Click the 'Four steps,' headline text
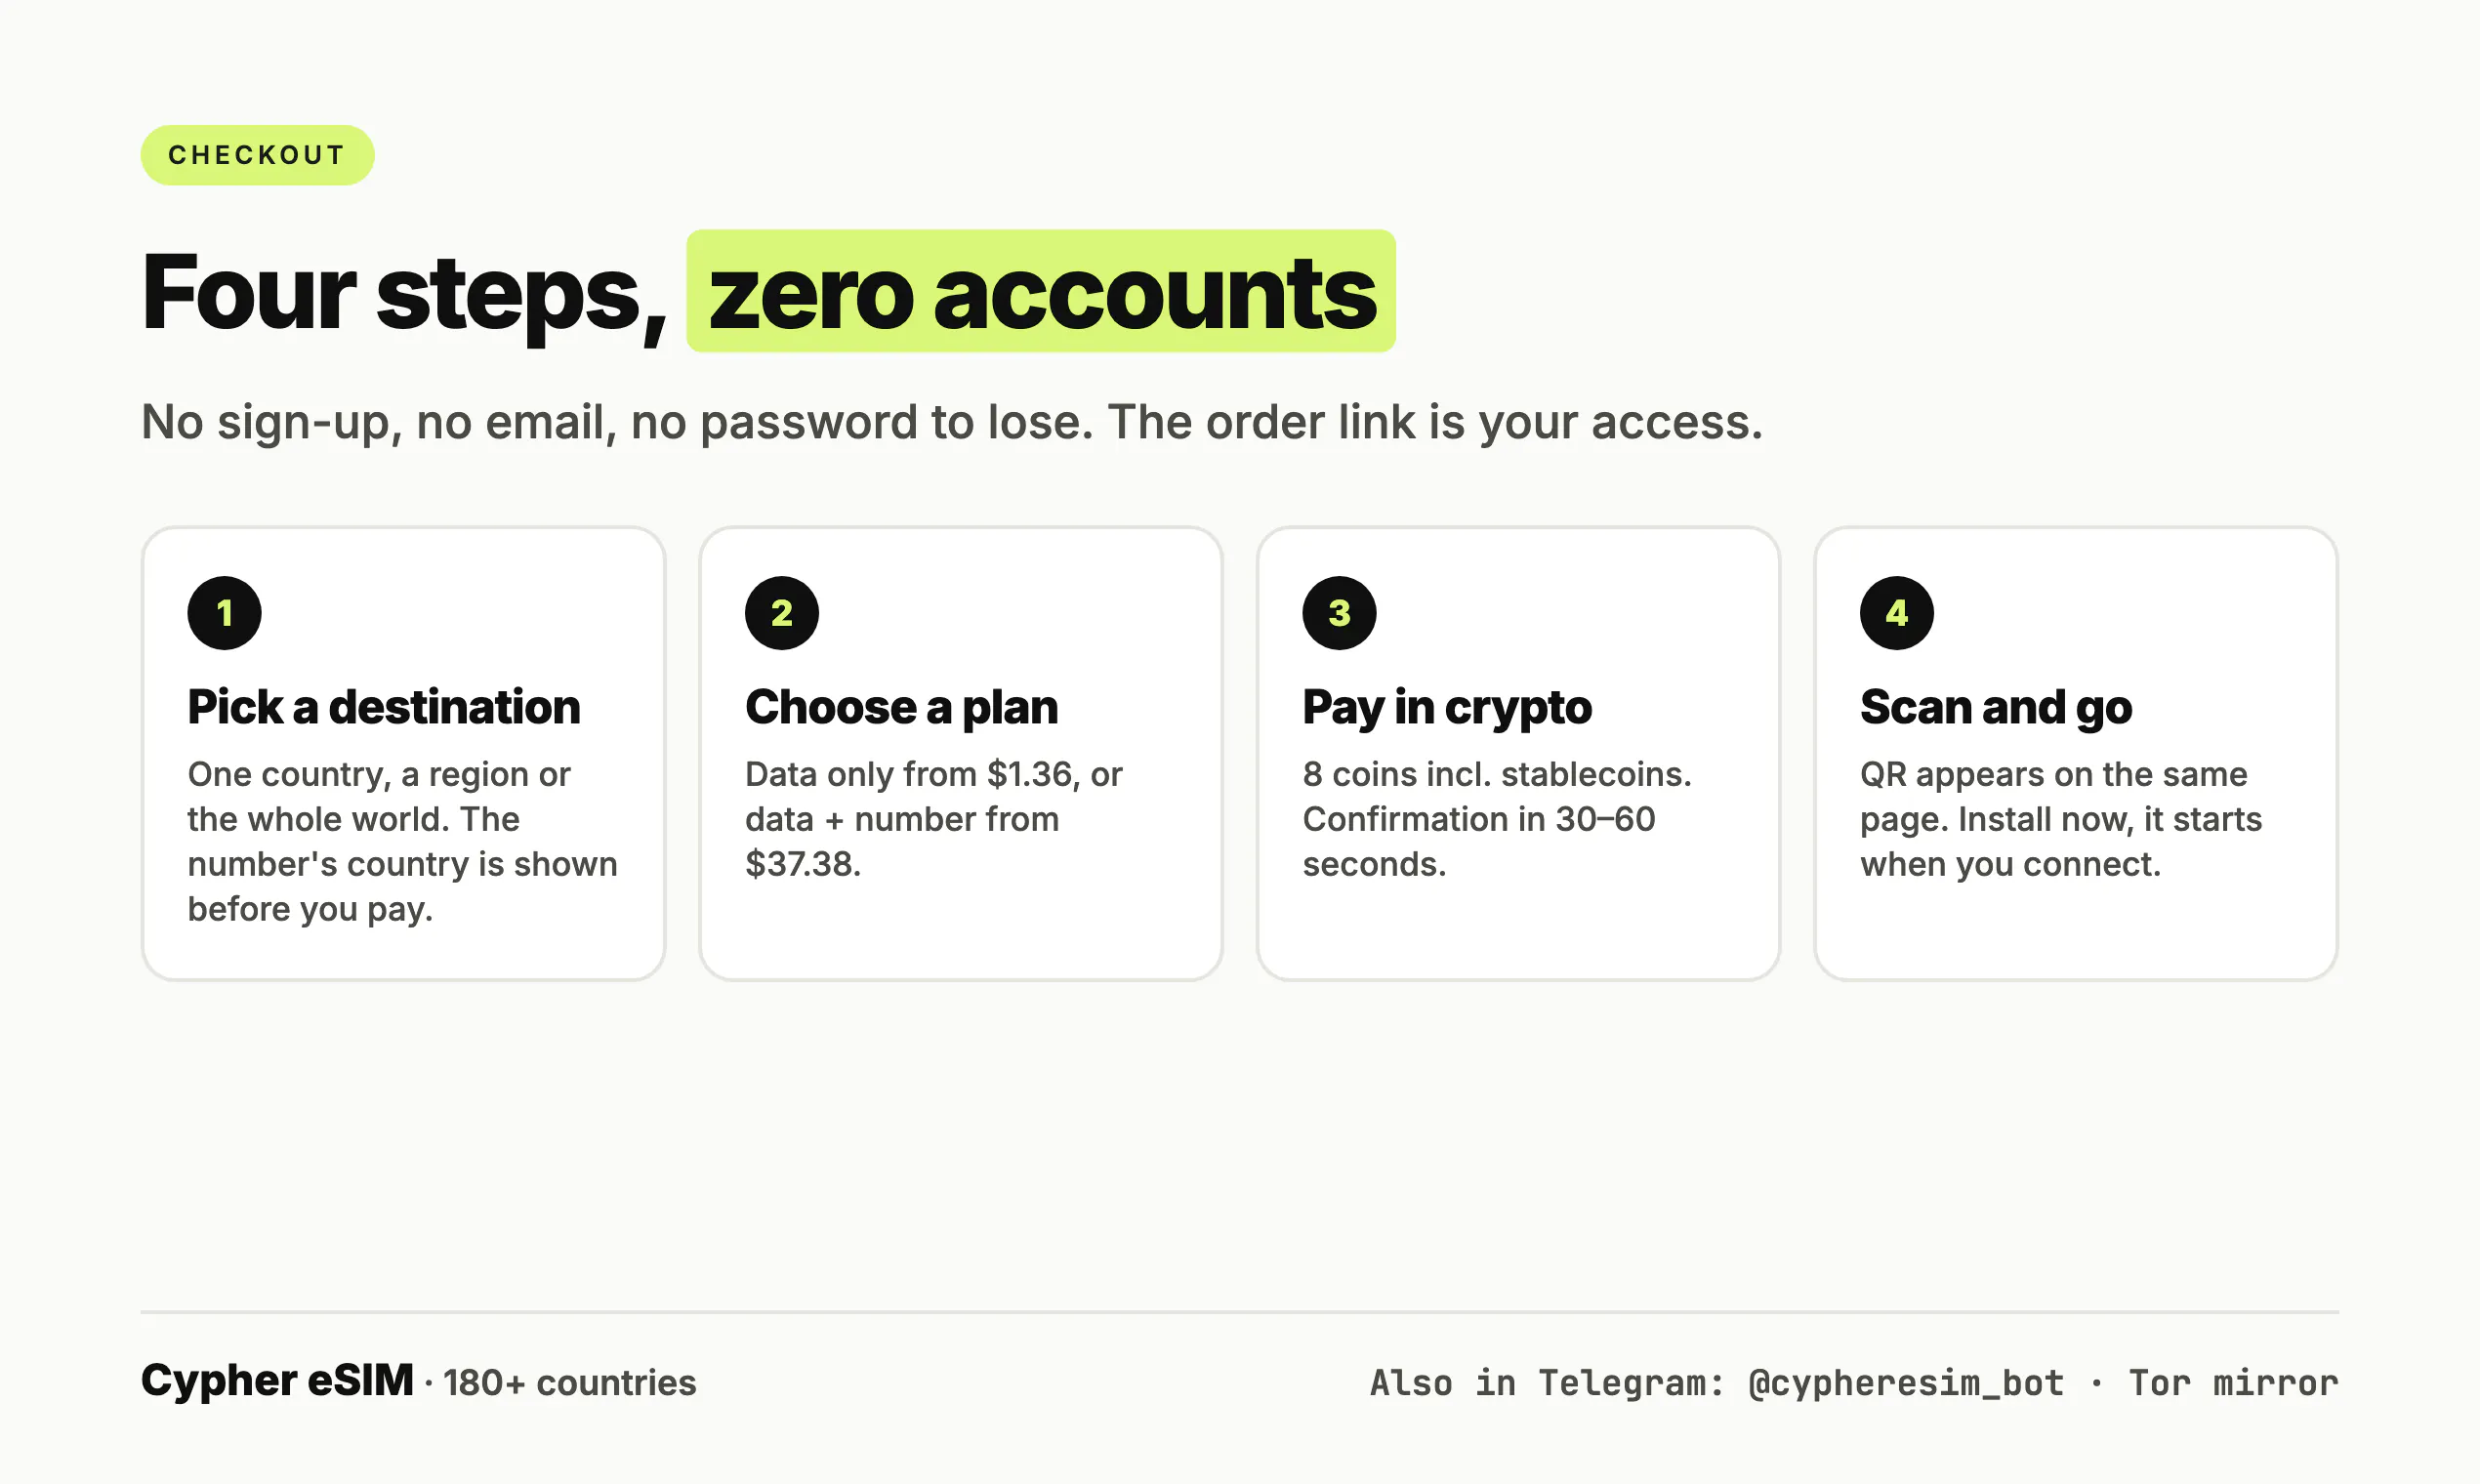Screen dimensions: 2480x1484 [x=404, y=292]
